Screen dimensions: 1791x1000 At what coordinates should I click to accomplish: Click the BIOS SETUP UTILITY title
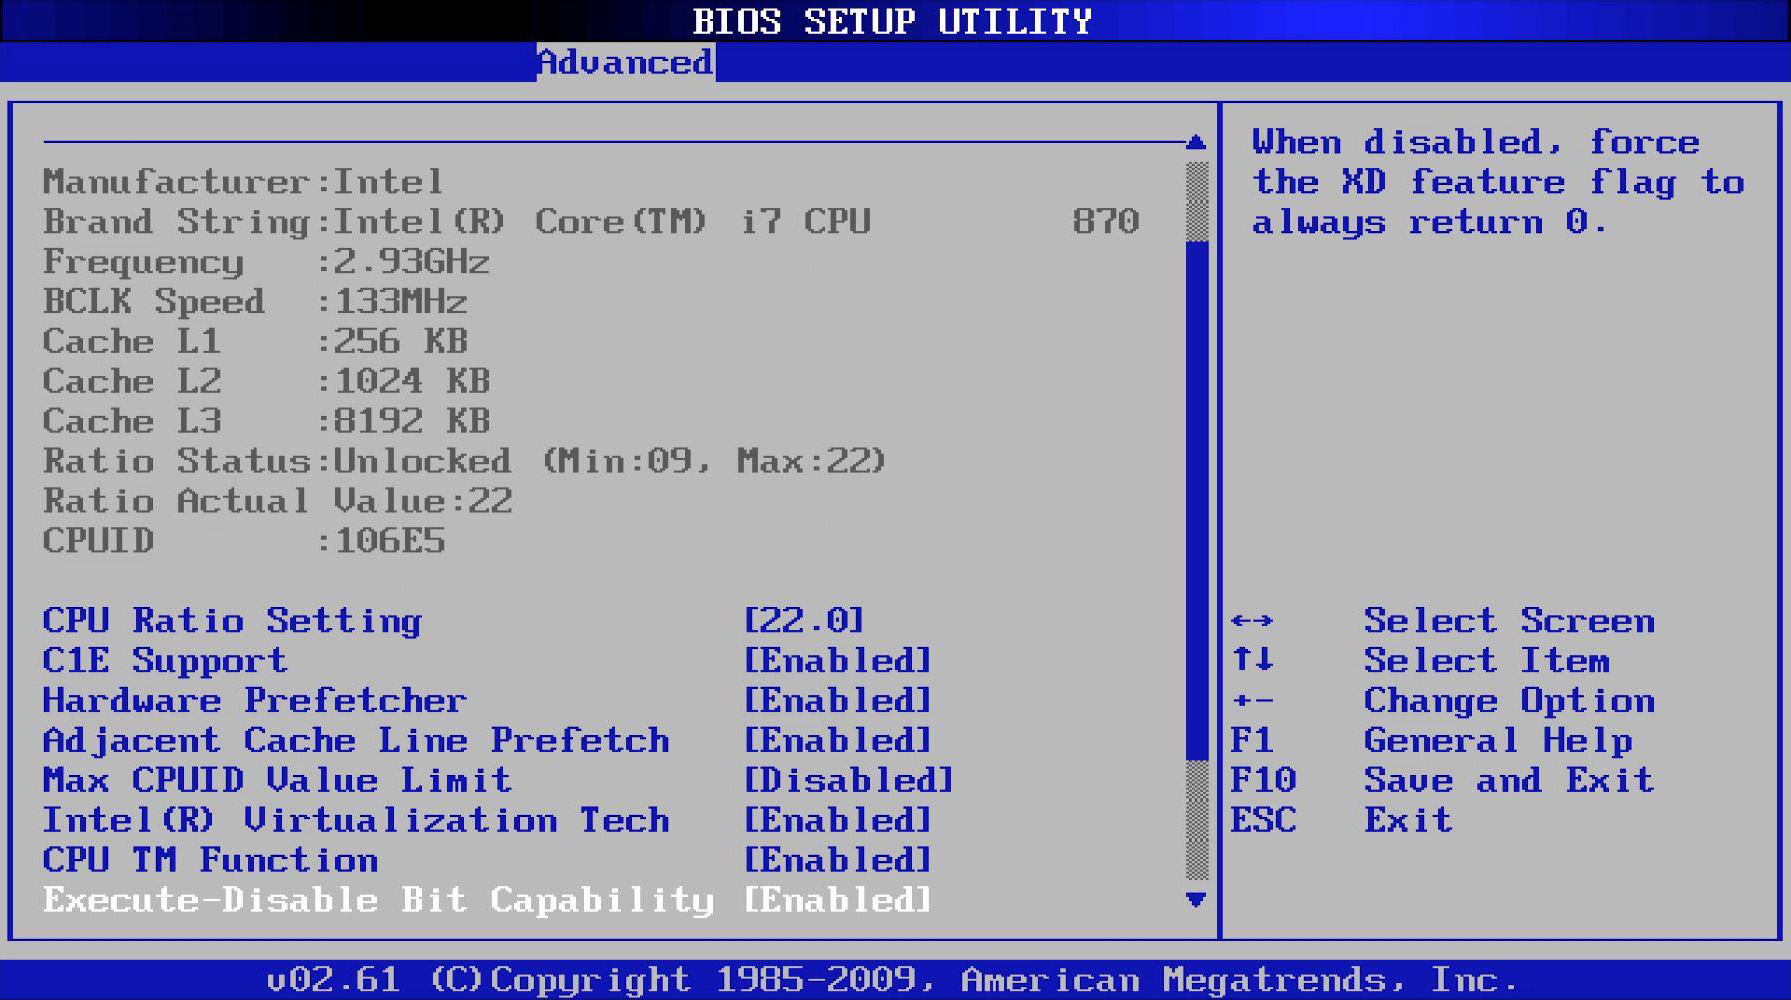tap(892, 21)
